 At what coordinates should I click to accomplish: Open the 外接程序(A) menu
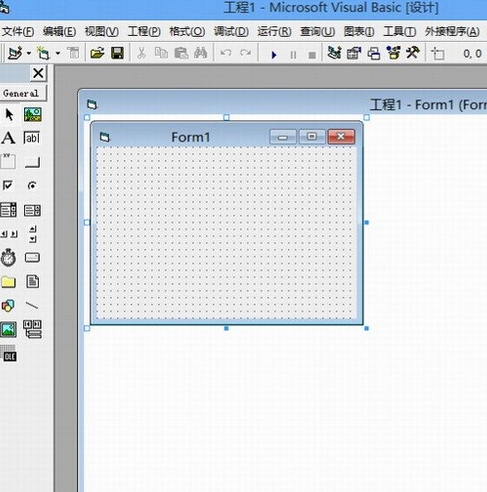pos(452,32)
